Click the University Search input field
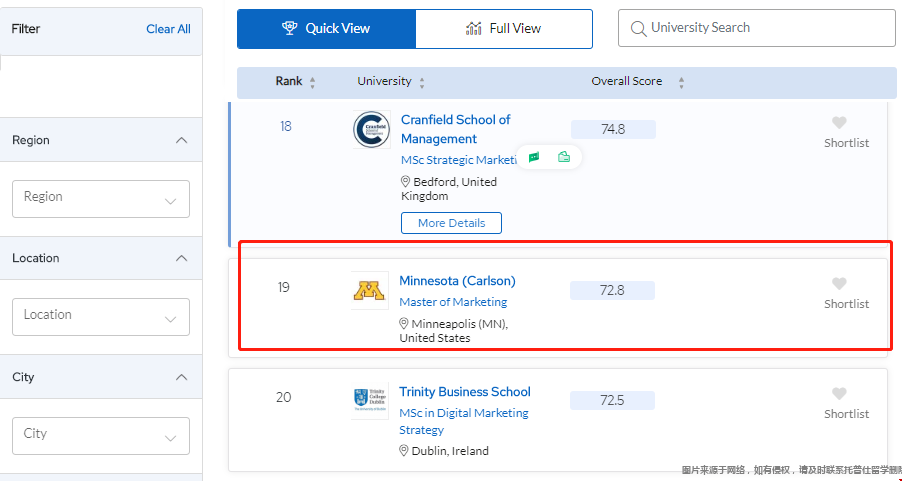The image size is (902, 481). point(756,28)
